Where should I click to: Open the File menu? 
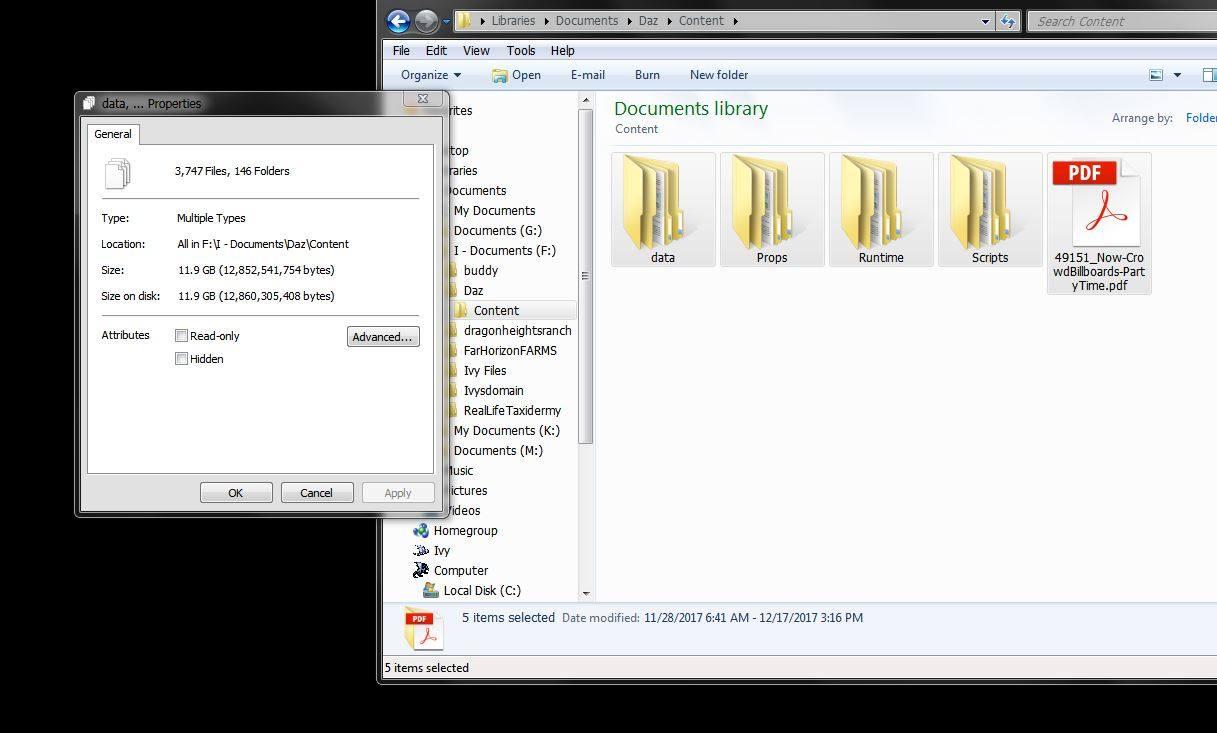pos(401,50)
